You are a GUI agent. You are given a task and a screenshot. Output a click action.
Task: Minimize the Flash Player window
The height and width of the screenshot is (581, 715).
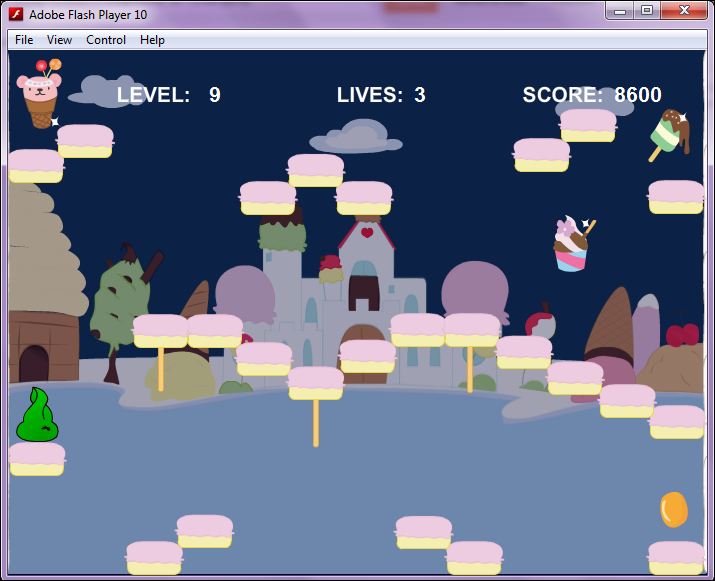click(x=620, y=11)
